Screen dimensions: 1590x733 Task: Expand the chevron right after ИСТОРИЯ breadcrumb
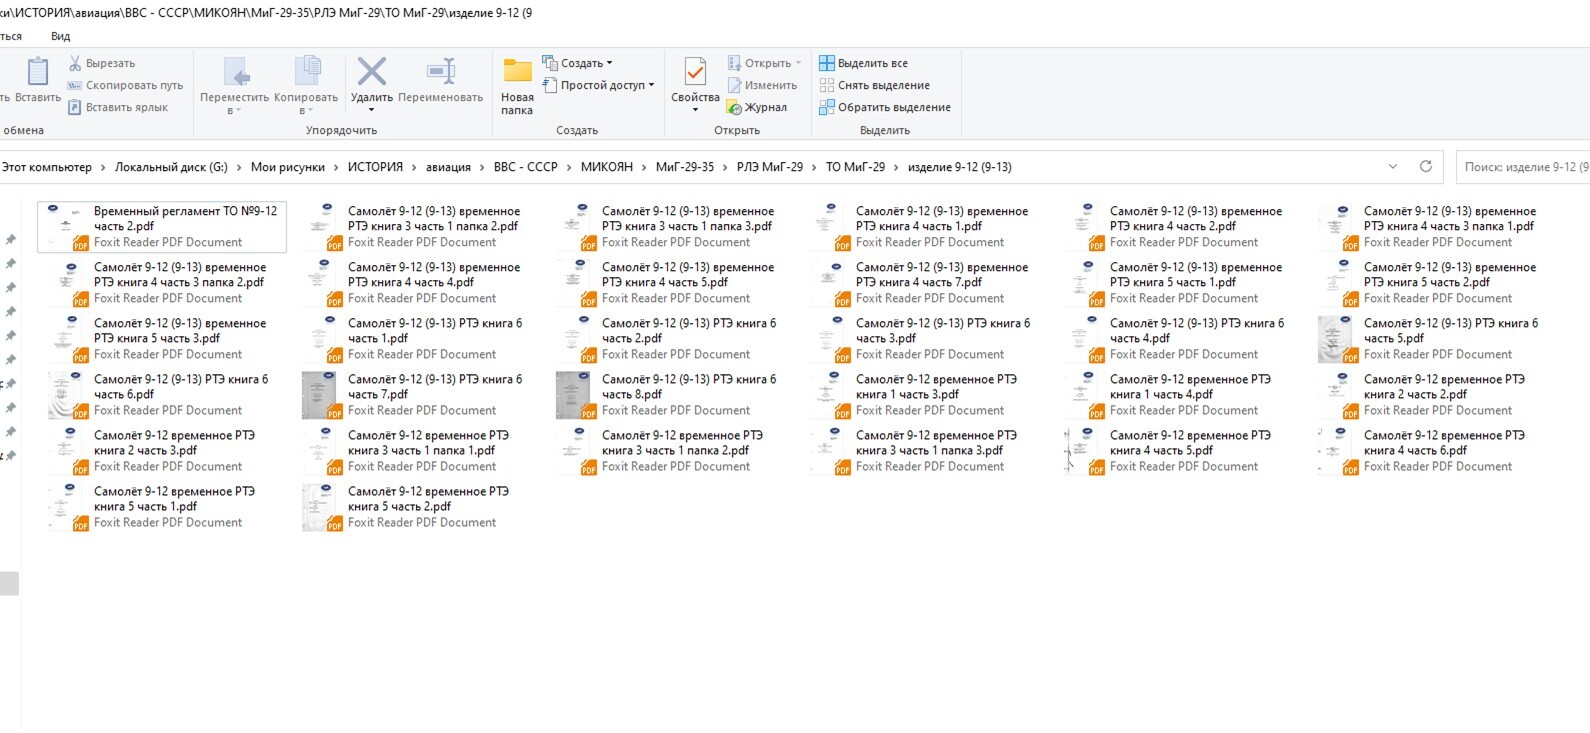[415, 167]
